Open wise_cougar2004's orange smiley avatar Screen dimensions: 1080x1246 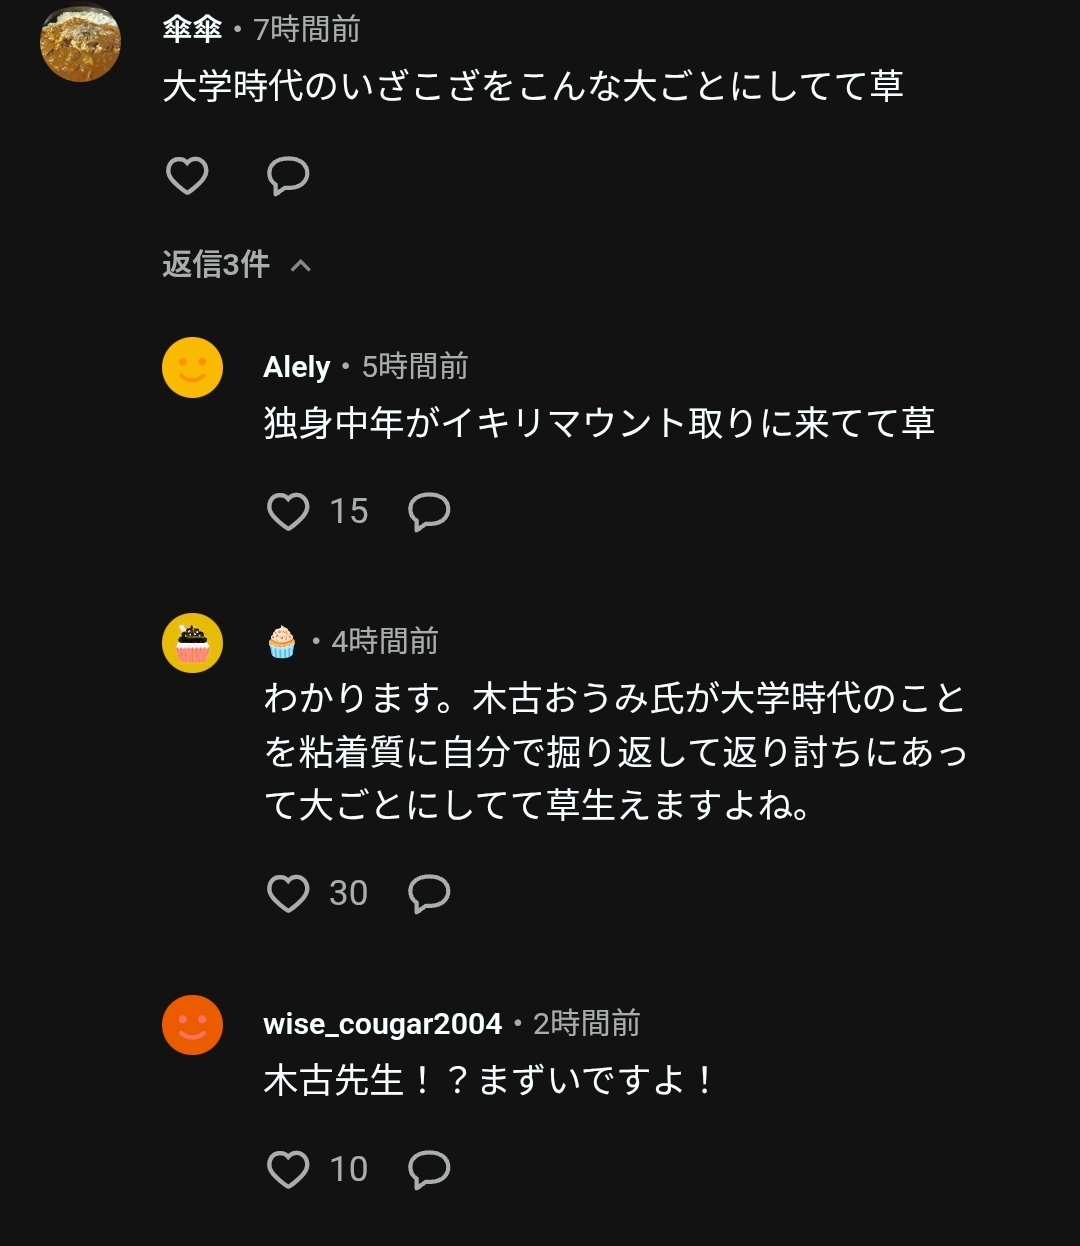[192, 1024]
